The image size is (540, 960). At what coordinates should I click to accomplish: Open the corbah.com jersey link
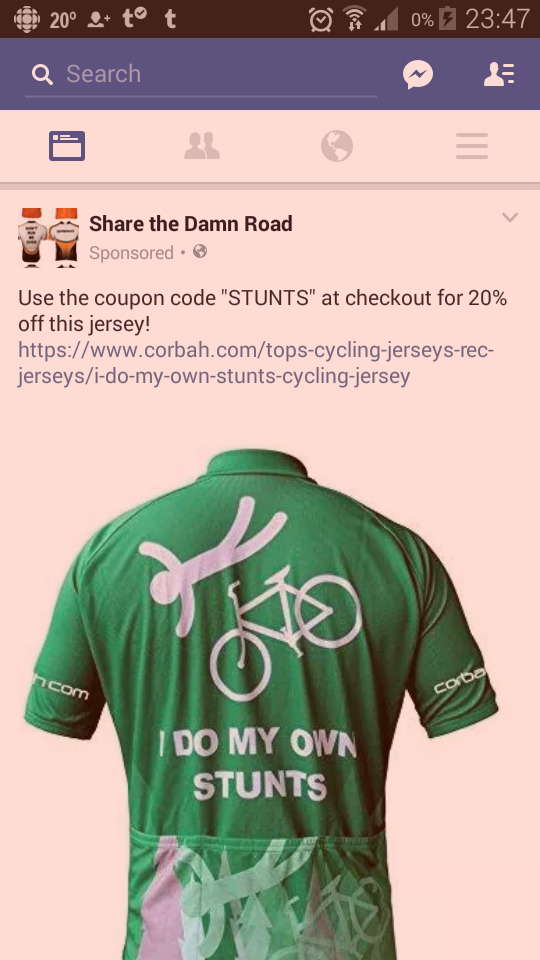pos(256,363)
